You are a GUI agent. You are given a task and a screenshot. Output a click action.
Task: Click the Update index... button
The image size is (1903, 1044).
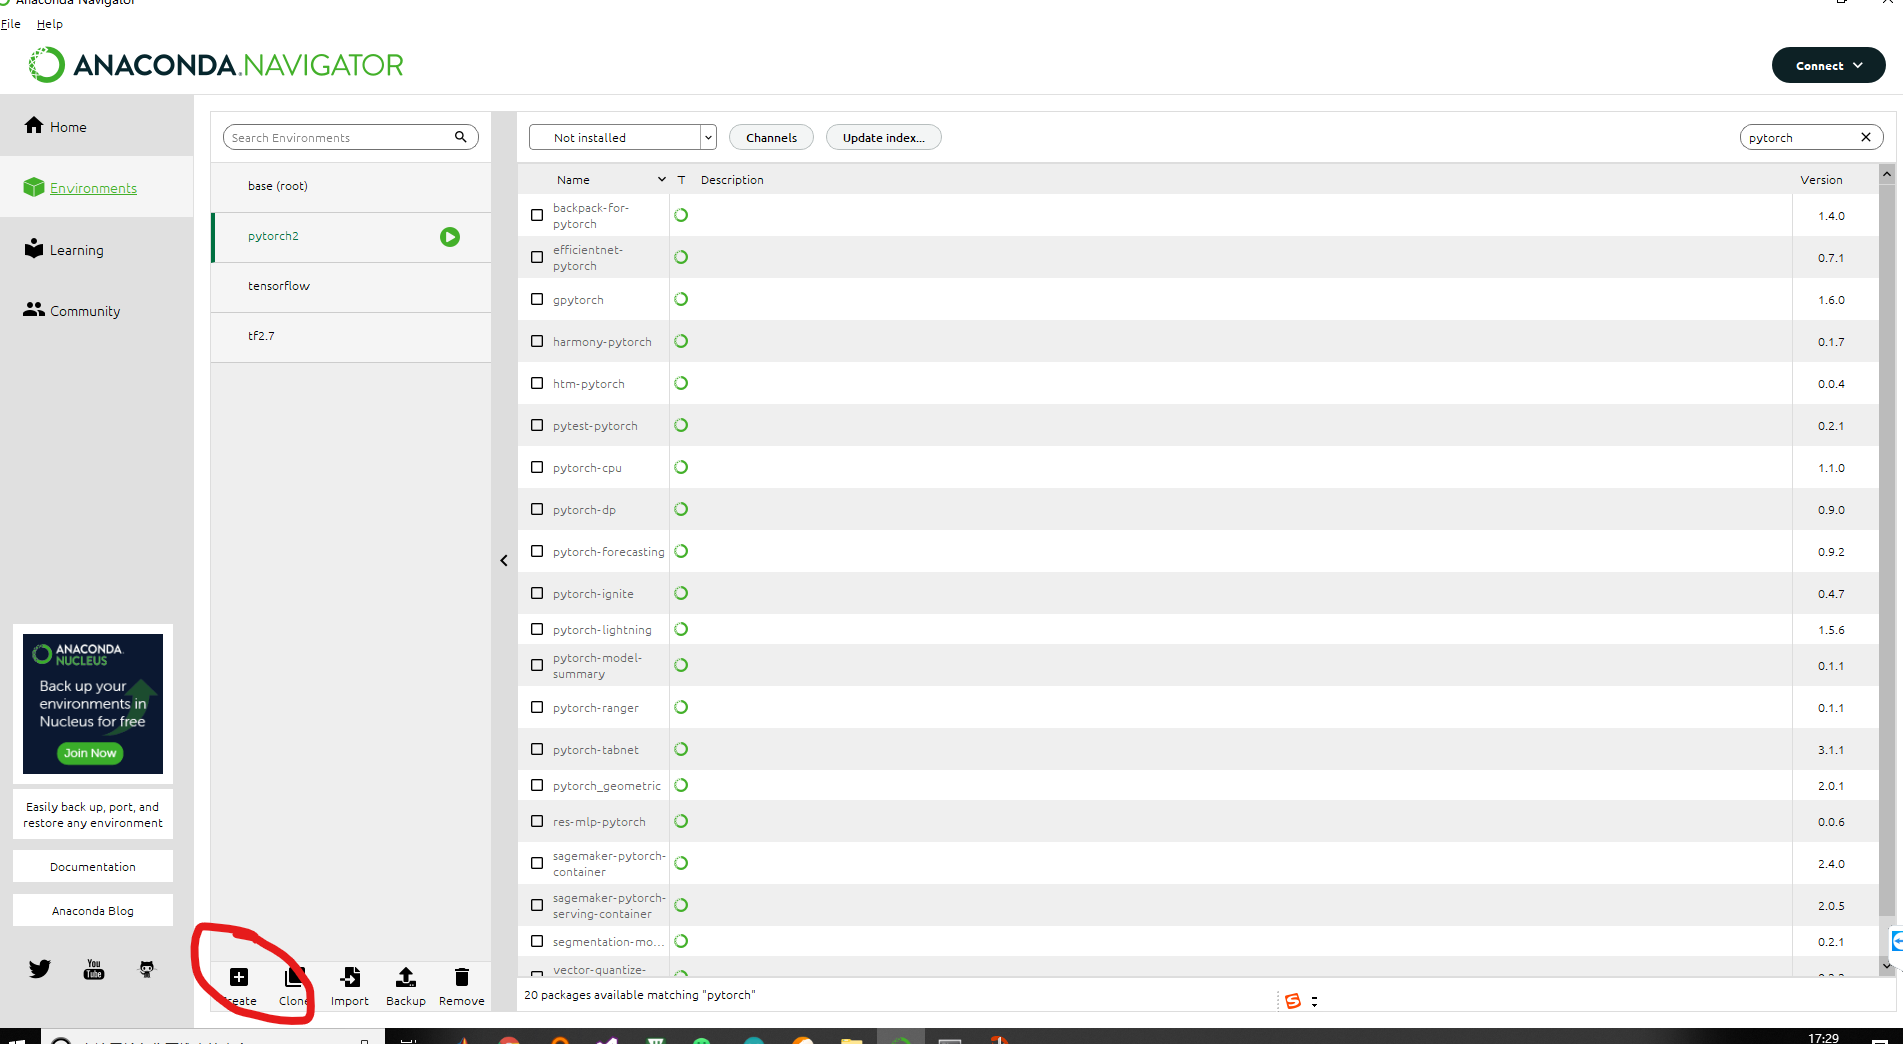883,137
